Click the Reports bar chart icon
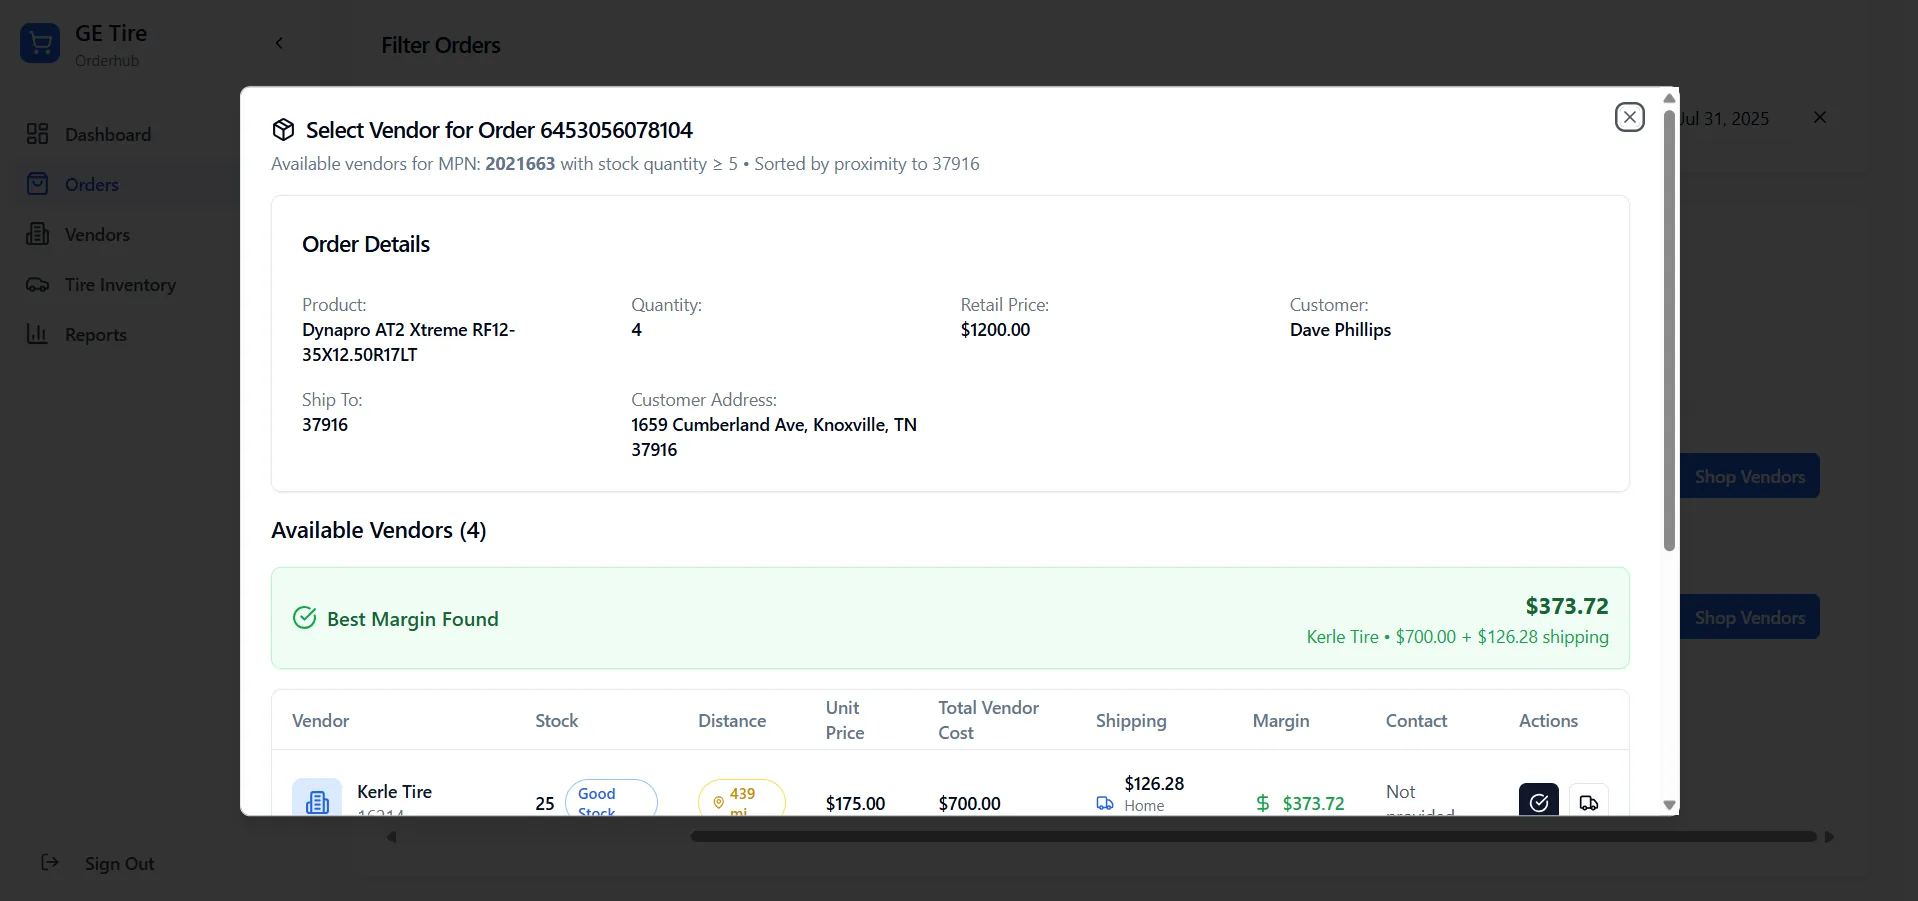The image size is (1918, 901). (37, 334)
